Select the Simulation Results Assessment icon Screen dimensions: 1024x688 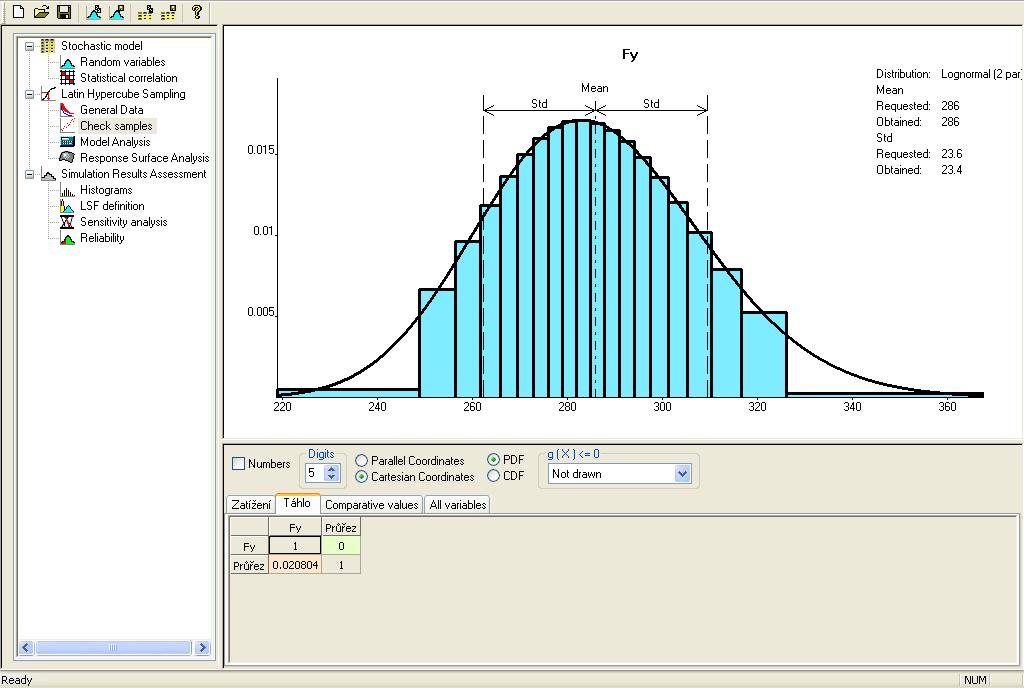pos(48,174)
